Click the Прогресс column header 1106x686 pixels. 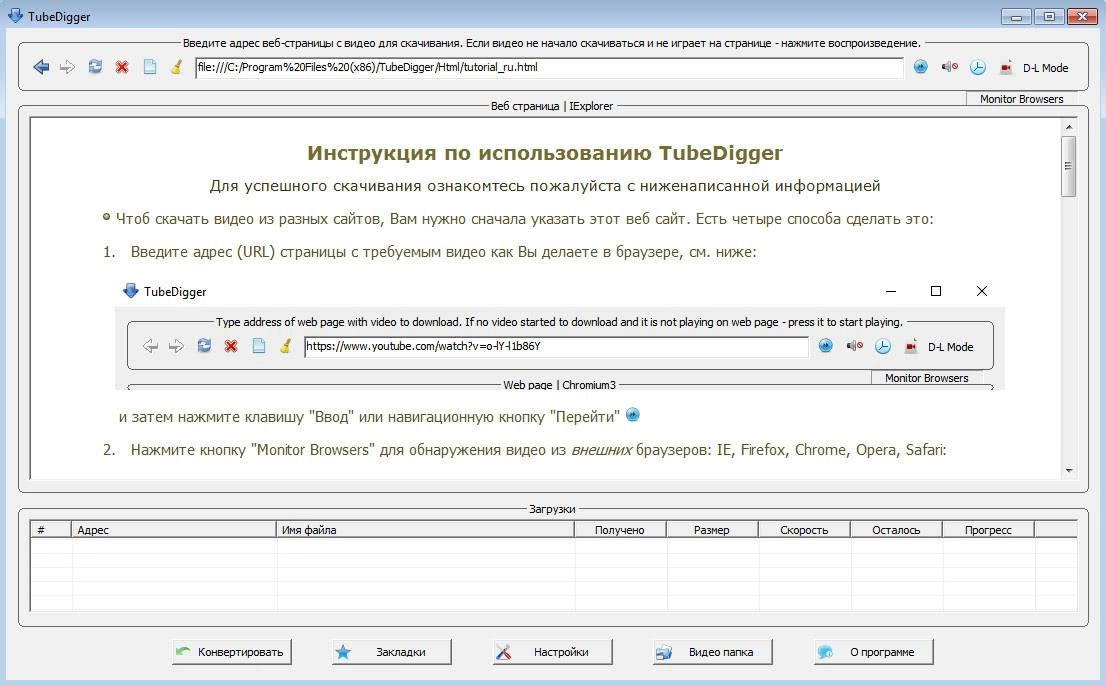point(988,530)
